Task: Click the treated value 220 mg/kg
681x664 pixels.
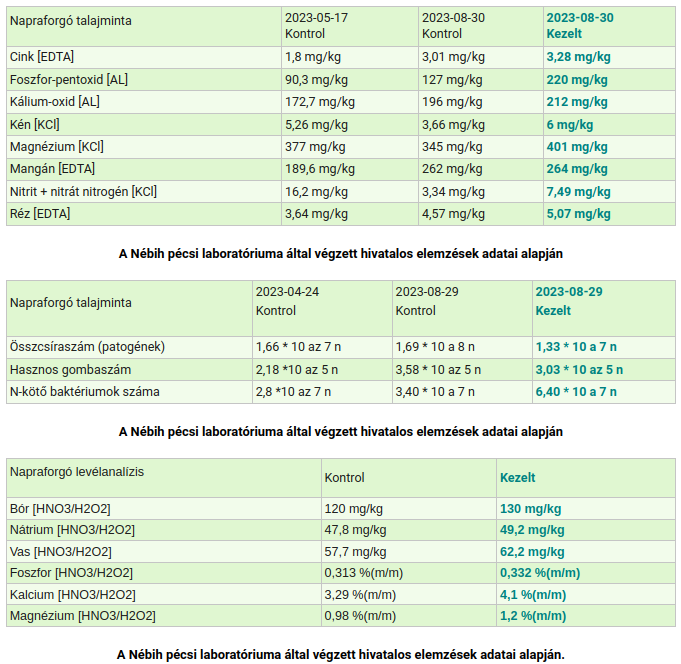Action: 578,79
